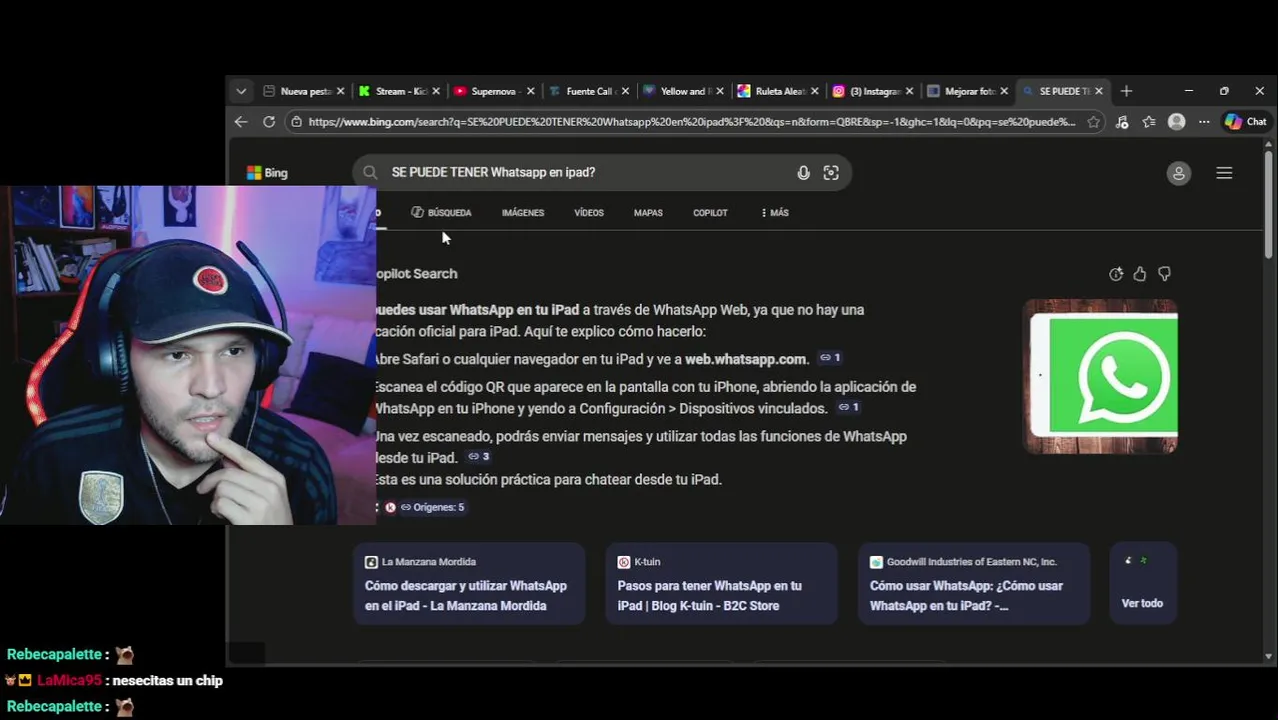The height and width of the screenshot is (720, 1278).
Task: Open the browser profile avatar
Action: [1177, 122]
